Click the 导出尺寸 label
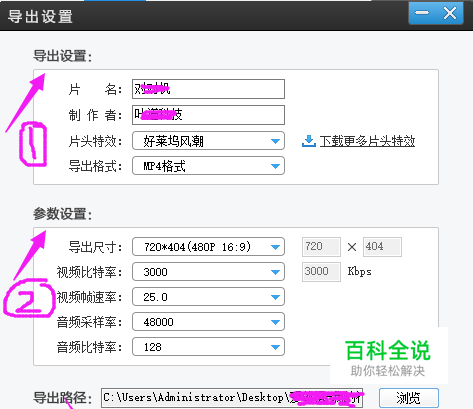The width and height of the screenshot is (473, 409). tap(95, 247)
